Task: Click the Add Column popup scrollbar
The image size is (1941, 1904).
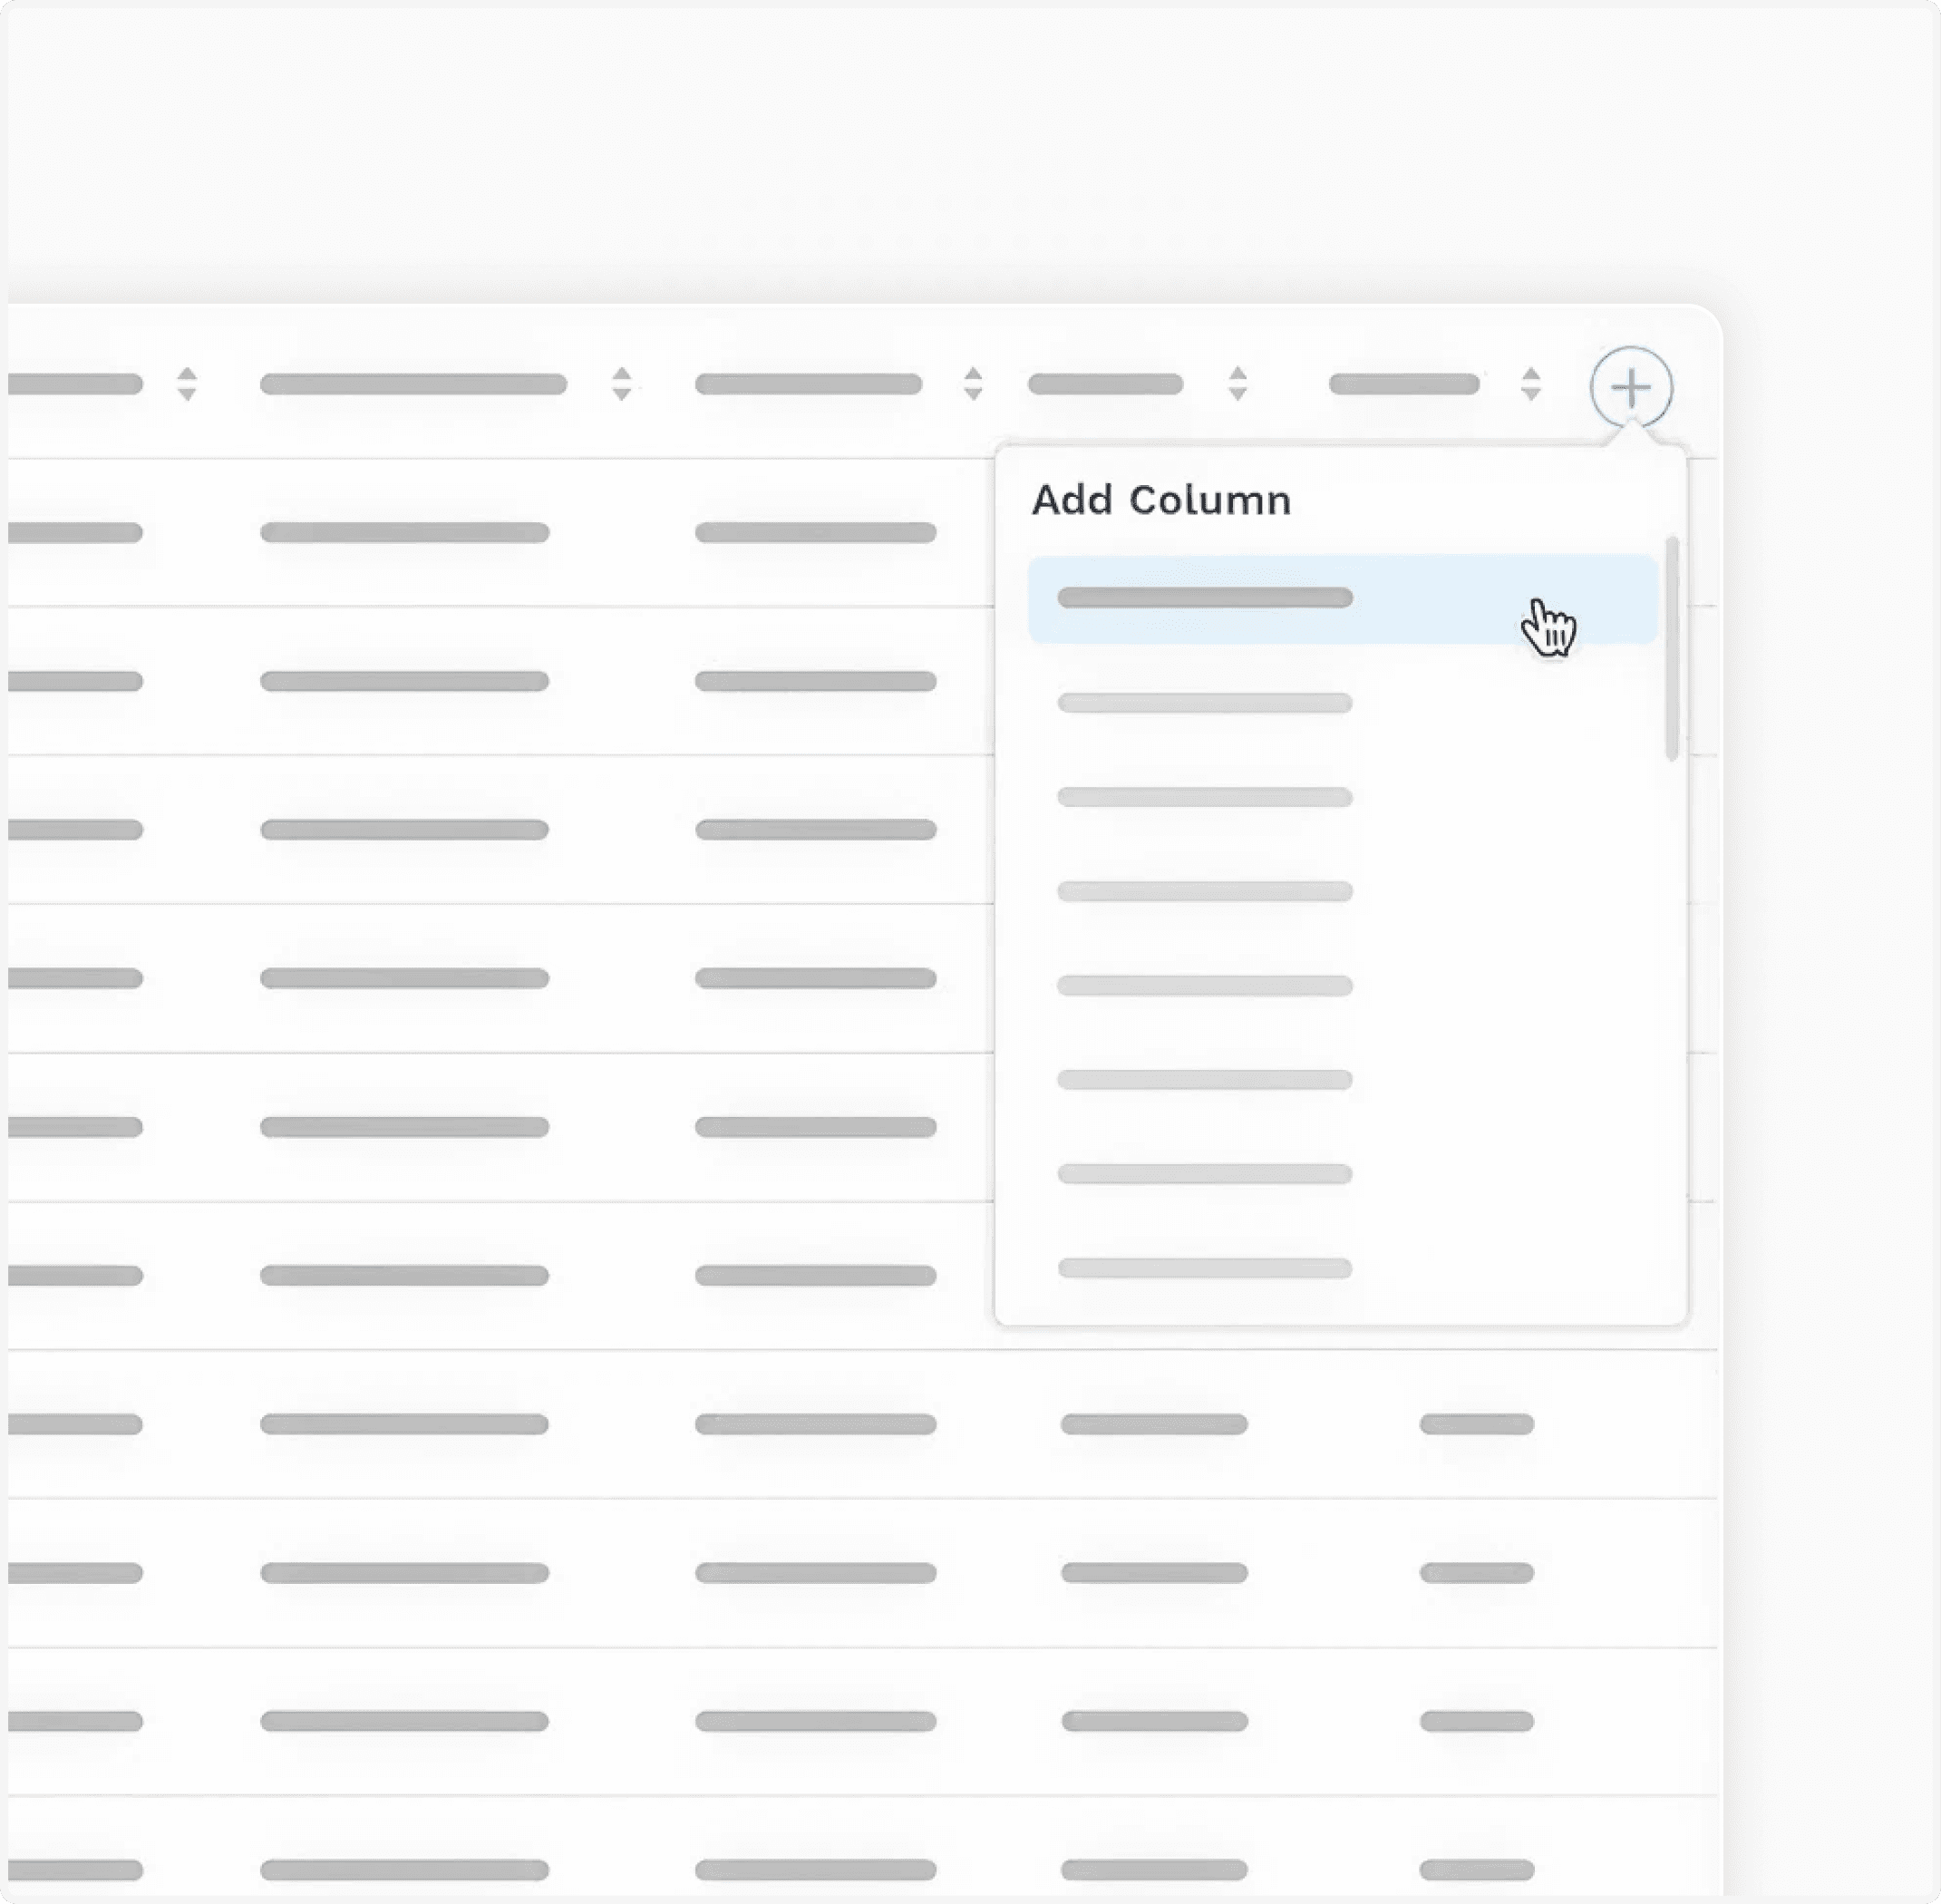Action: [x=1671, y=648]
